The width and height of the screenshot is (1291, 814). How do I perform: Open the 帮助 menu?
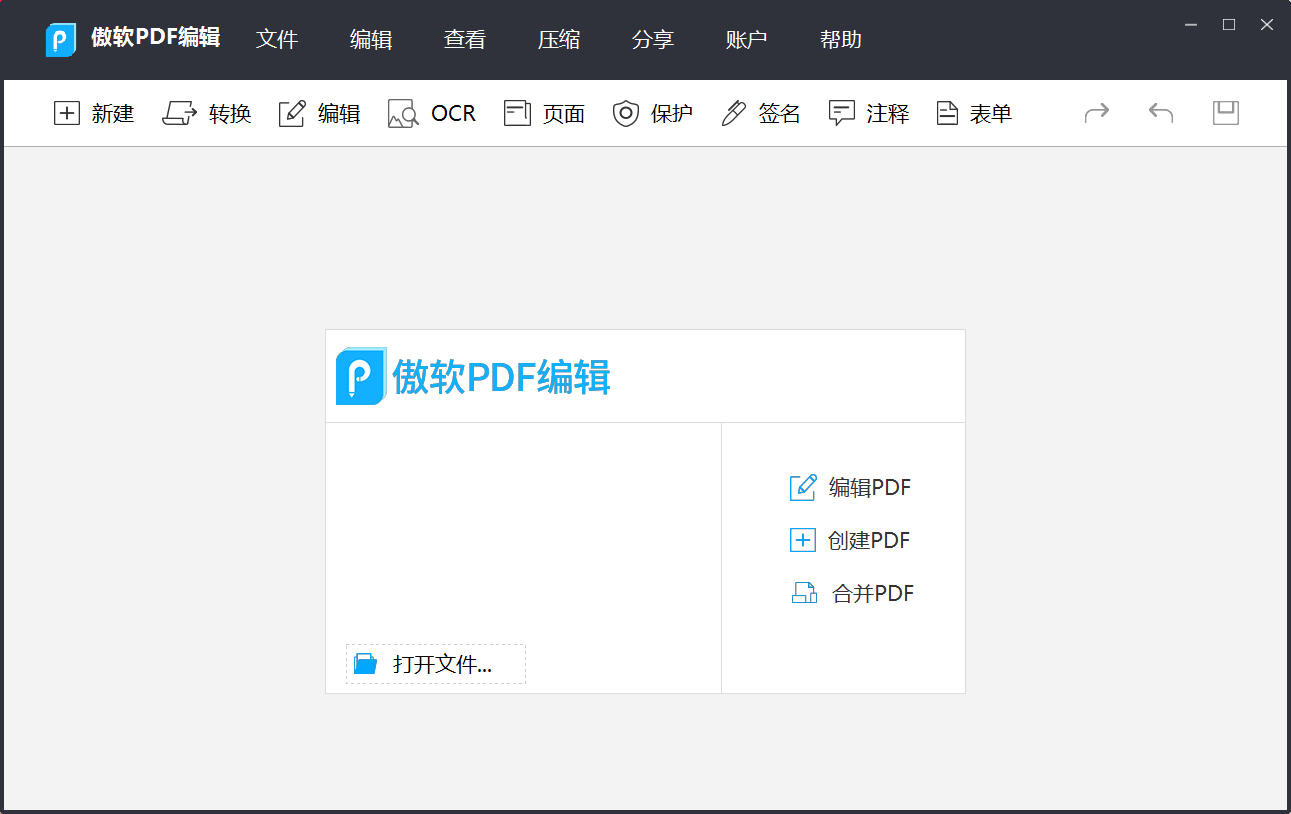(x=841, y=40)
